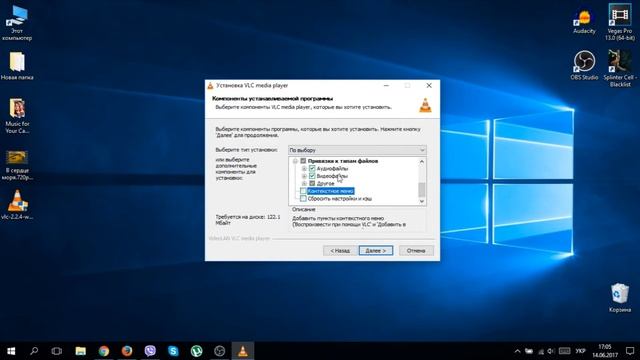Image resolution: width=640 pixels, height=360 pixels.
Task: Launch the OBS Studio desktop shortcut
Action: coord(584,65)
